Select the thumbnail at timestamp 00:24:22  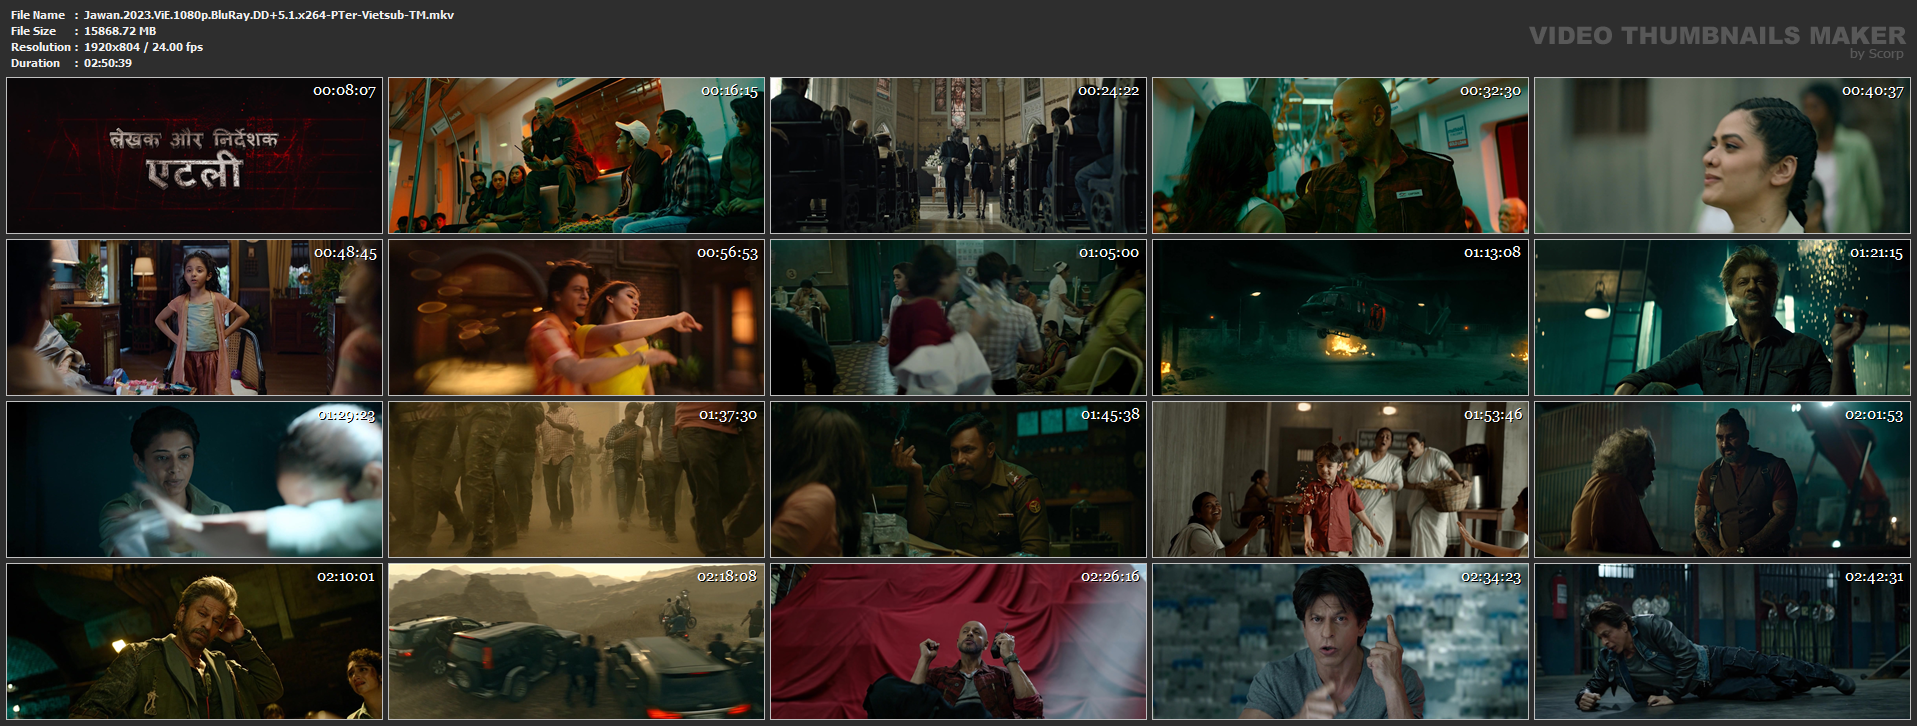tap(959, 156)
